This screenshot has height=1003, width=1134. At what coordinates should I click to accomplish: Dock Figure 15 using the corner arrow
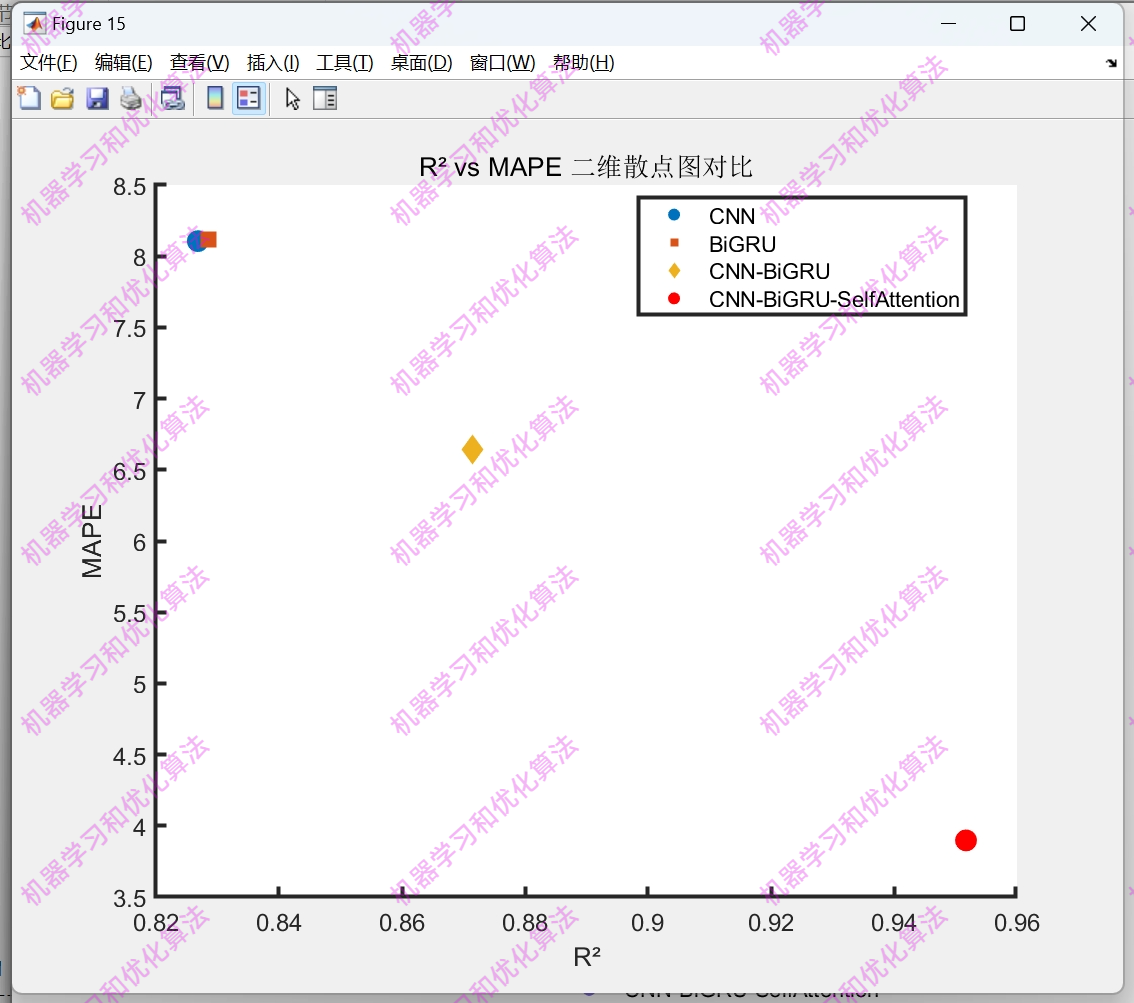point(1111,62)
